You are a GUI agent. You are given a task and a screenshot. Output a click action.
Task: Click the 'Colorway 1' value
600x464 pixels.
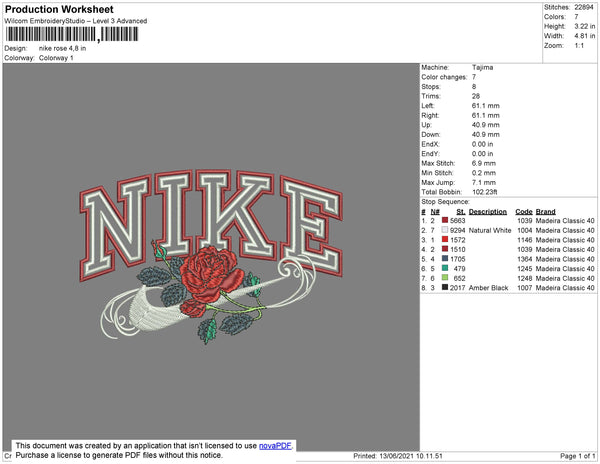tap(56, 58)
